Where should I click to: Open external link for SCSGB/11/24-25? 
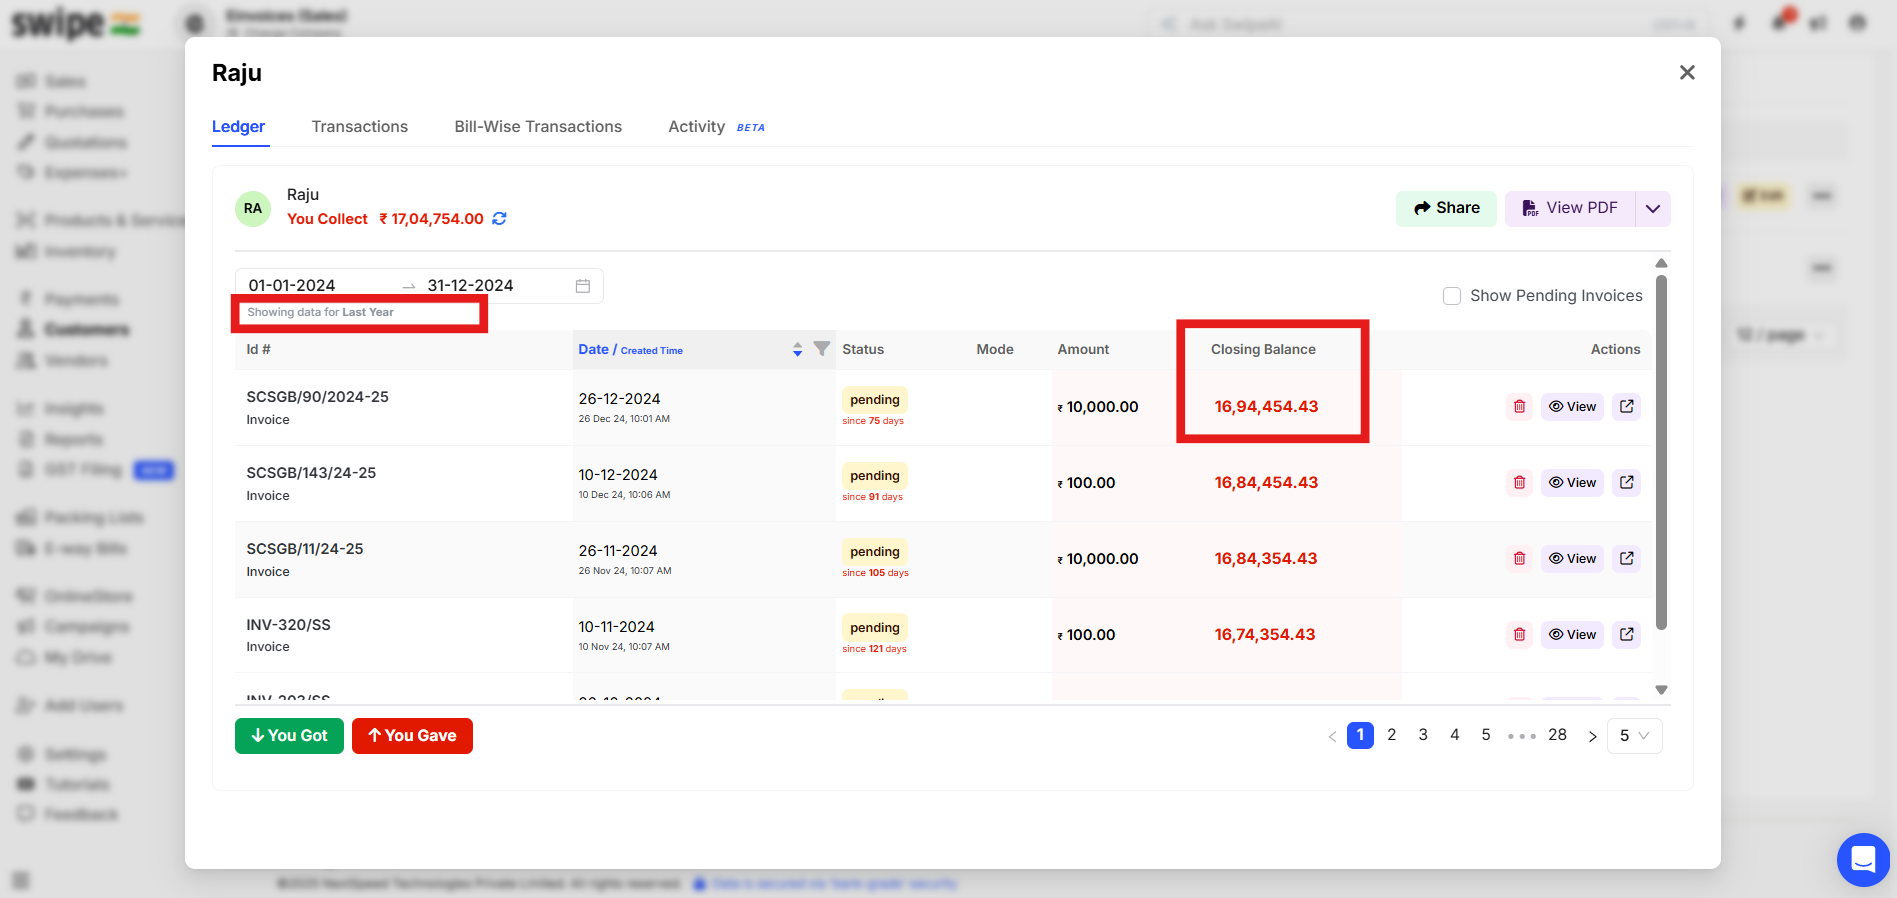coord(1627,559)
